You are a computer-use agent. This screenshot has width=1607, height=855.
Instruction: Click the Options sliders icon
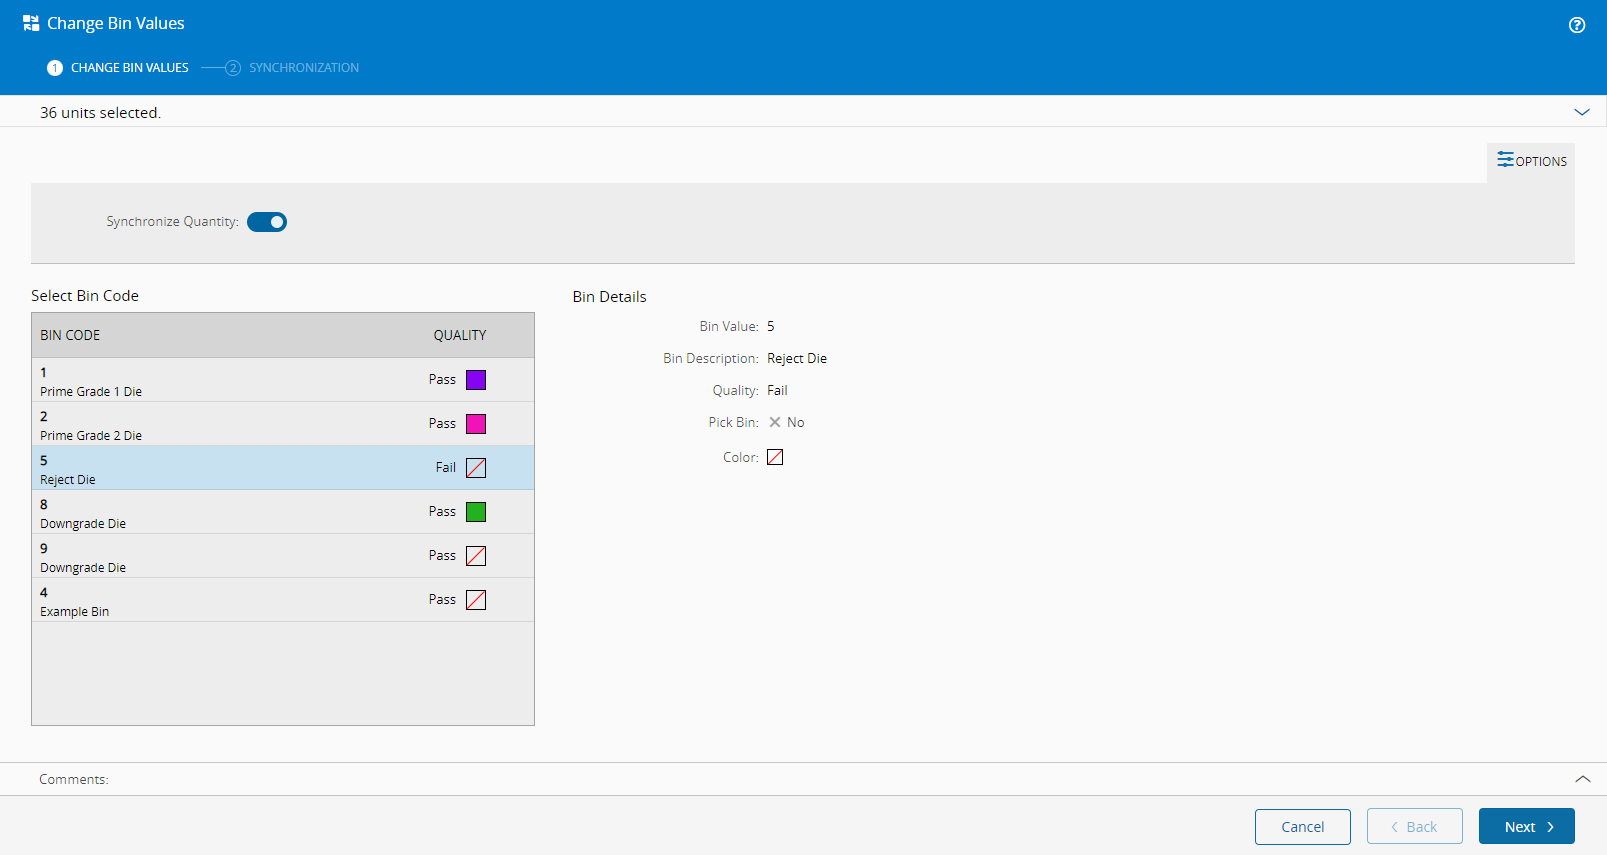pyautogui.click(x=1505, y=160)
